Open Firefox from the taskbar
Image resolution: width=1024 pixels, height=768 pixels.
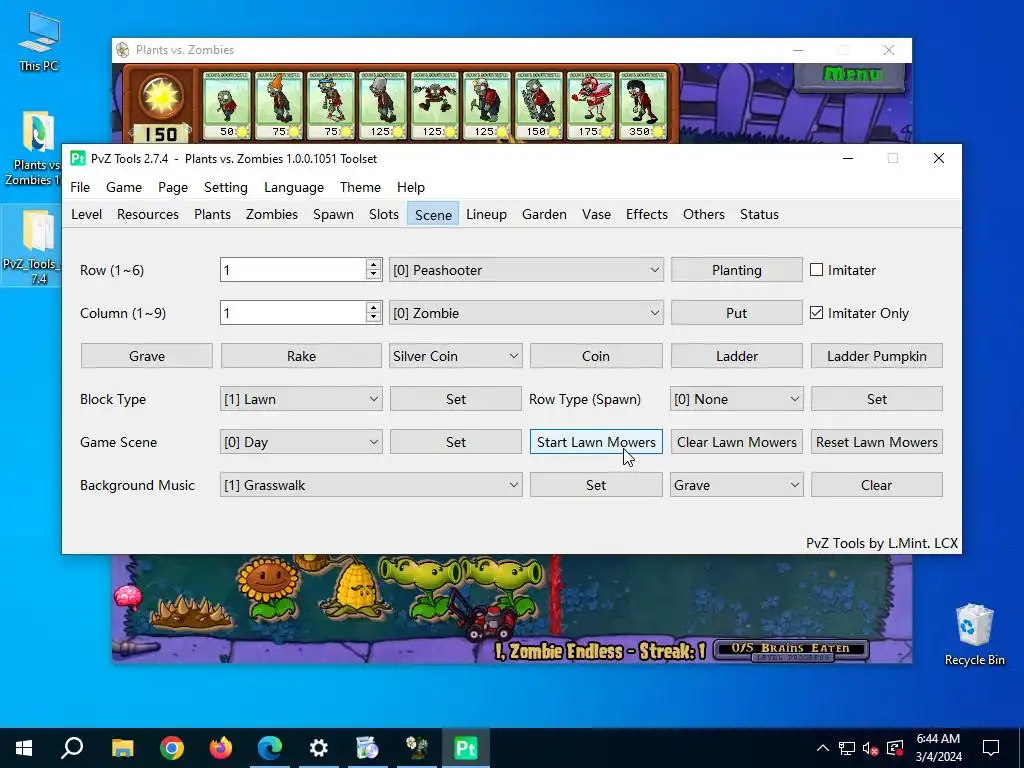pyautogui.click(x=221, y=748)
